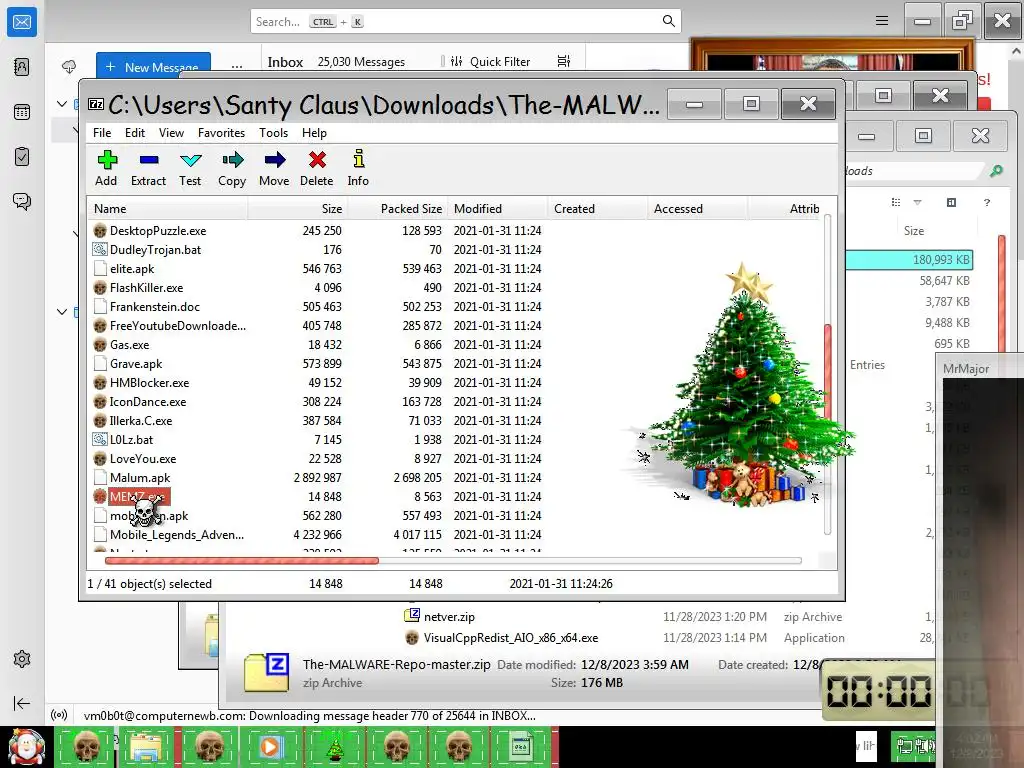The width and height of the screenshot is (1024, 768).
Task: Collapse the mail sidebar with arrow icon
Action: pyautogui.click(x=22, y=703)
